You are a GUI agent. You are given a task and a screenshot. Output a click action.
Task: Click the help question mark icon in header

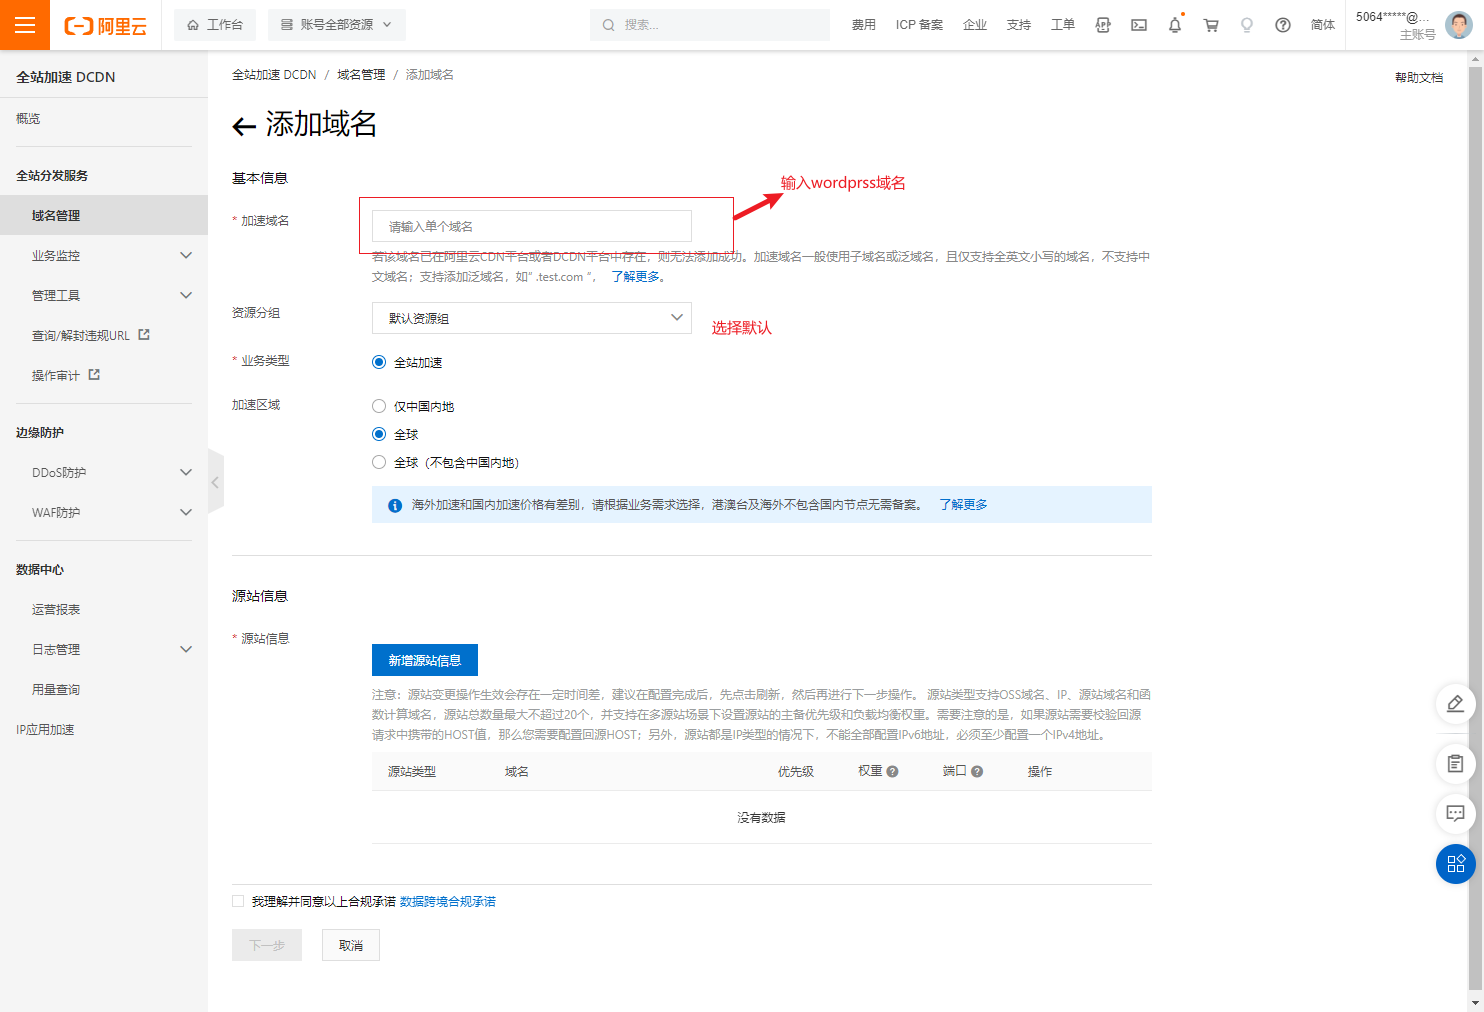tap(1283, 25)
